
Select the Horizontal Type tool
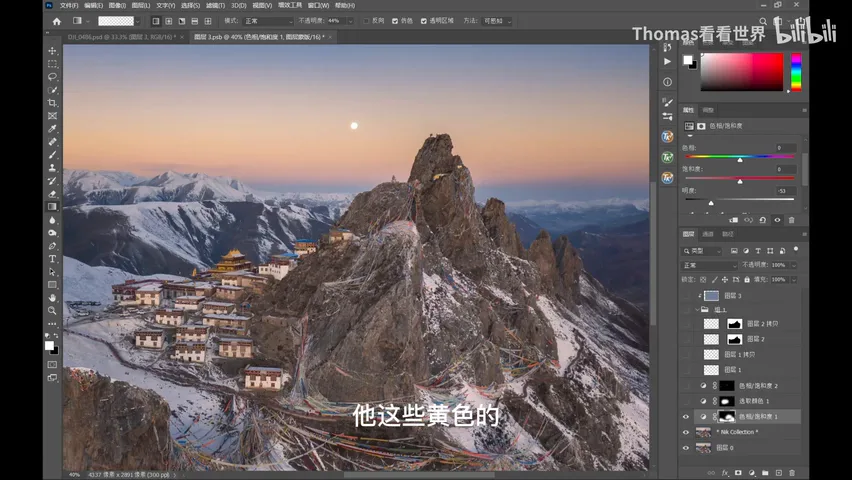coord(52,259)
